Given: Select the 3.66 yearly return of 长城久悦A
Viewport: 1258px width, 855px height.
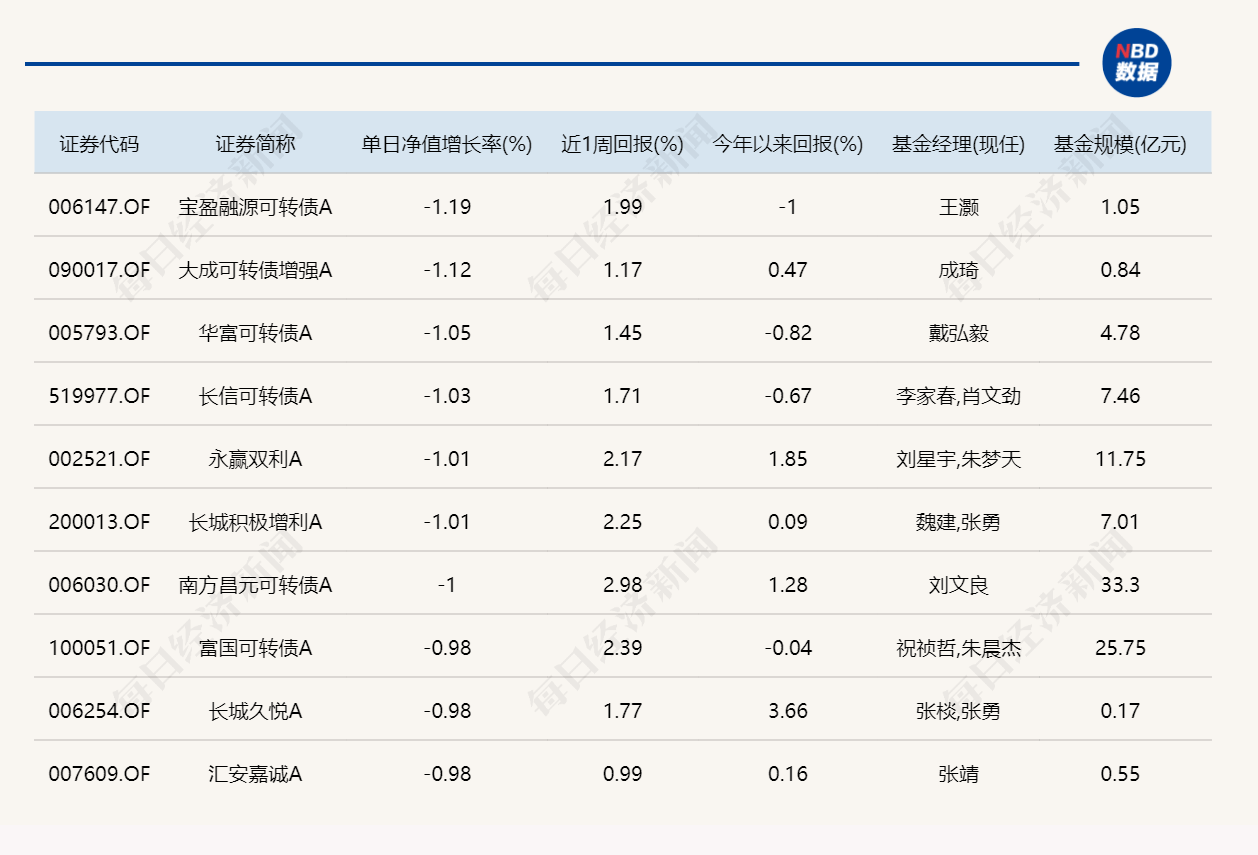Looking at the screenshot, I should tap(786, 711).
